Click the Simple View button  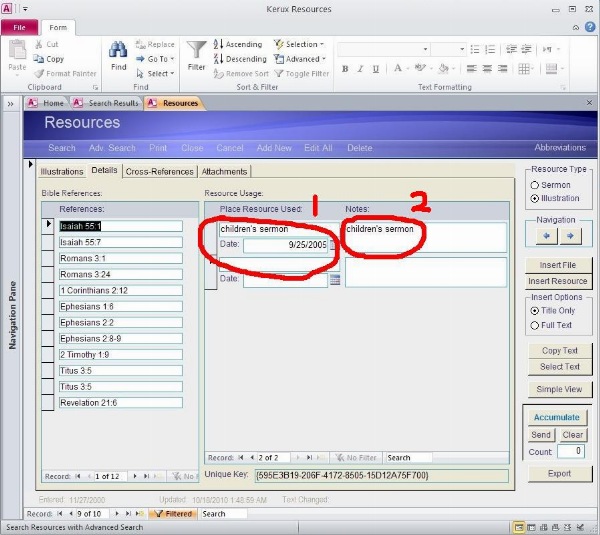pos(559,389)
